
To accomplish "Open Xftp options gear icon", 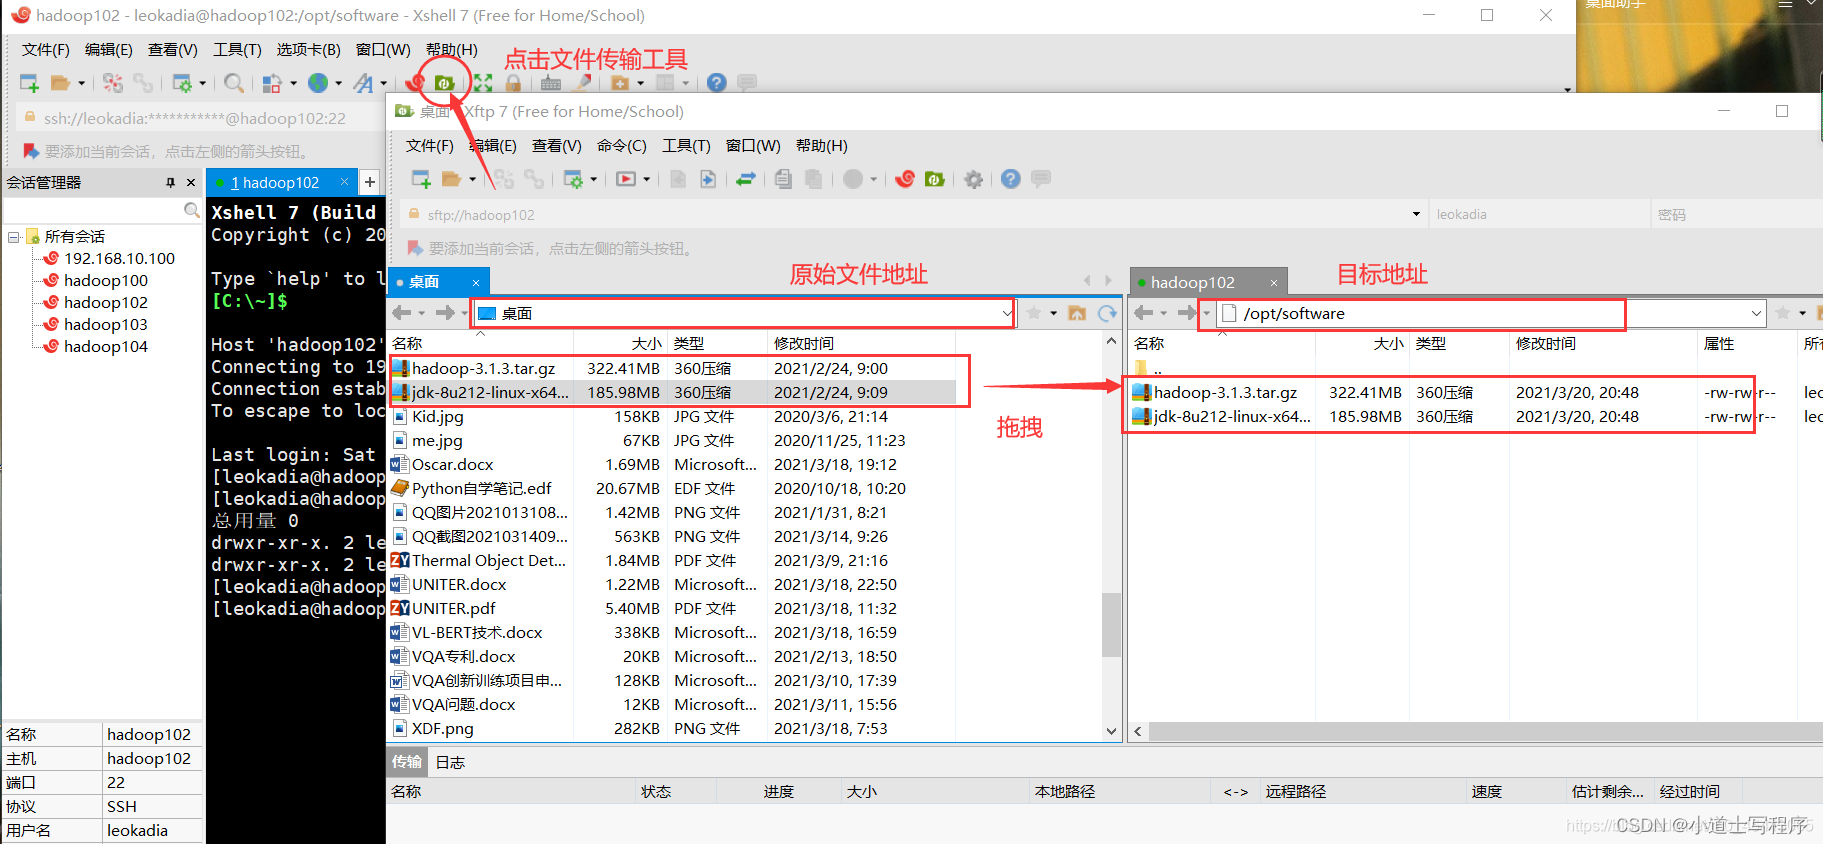I will tap(973, 179).
